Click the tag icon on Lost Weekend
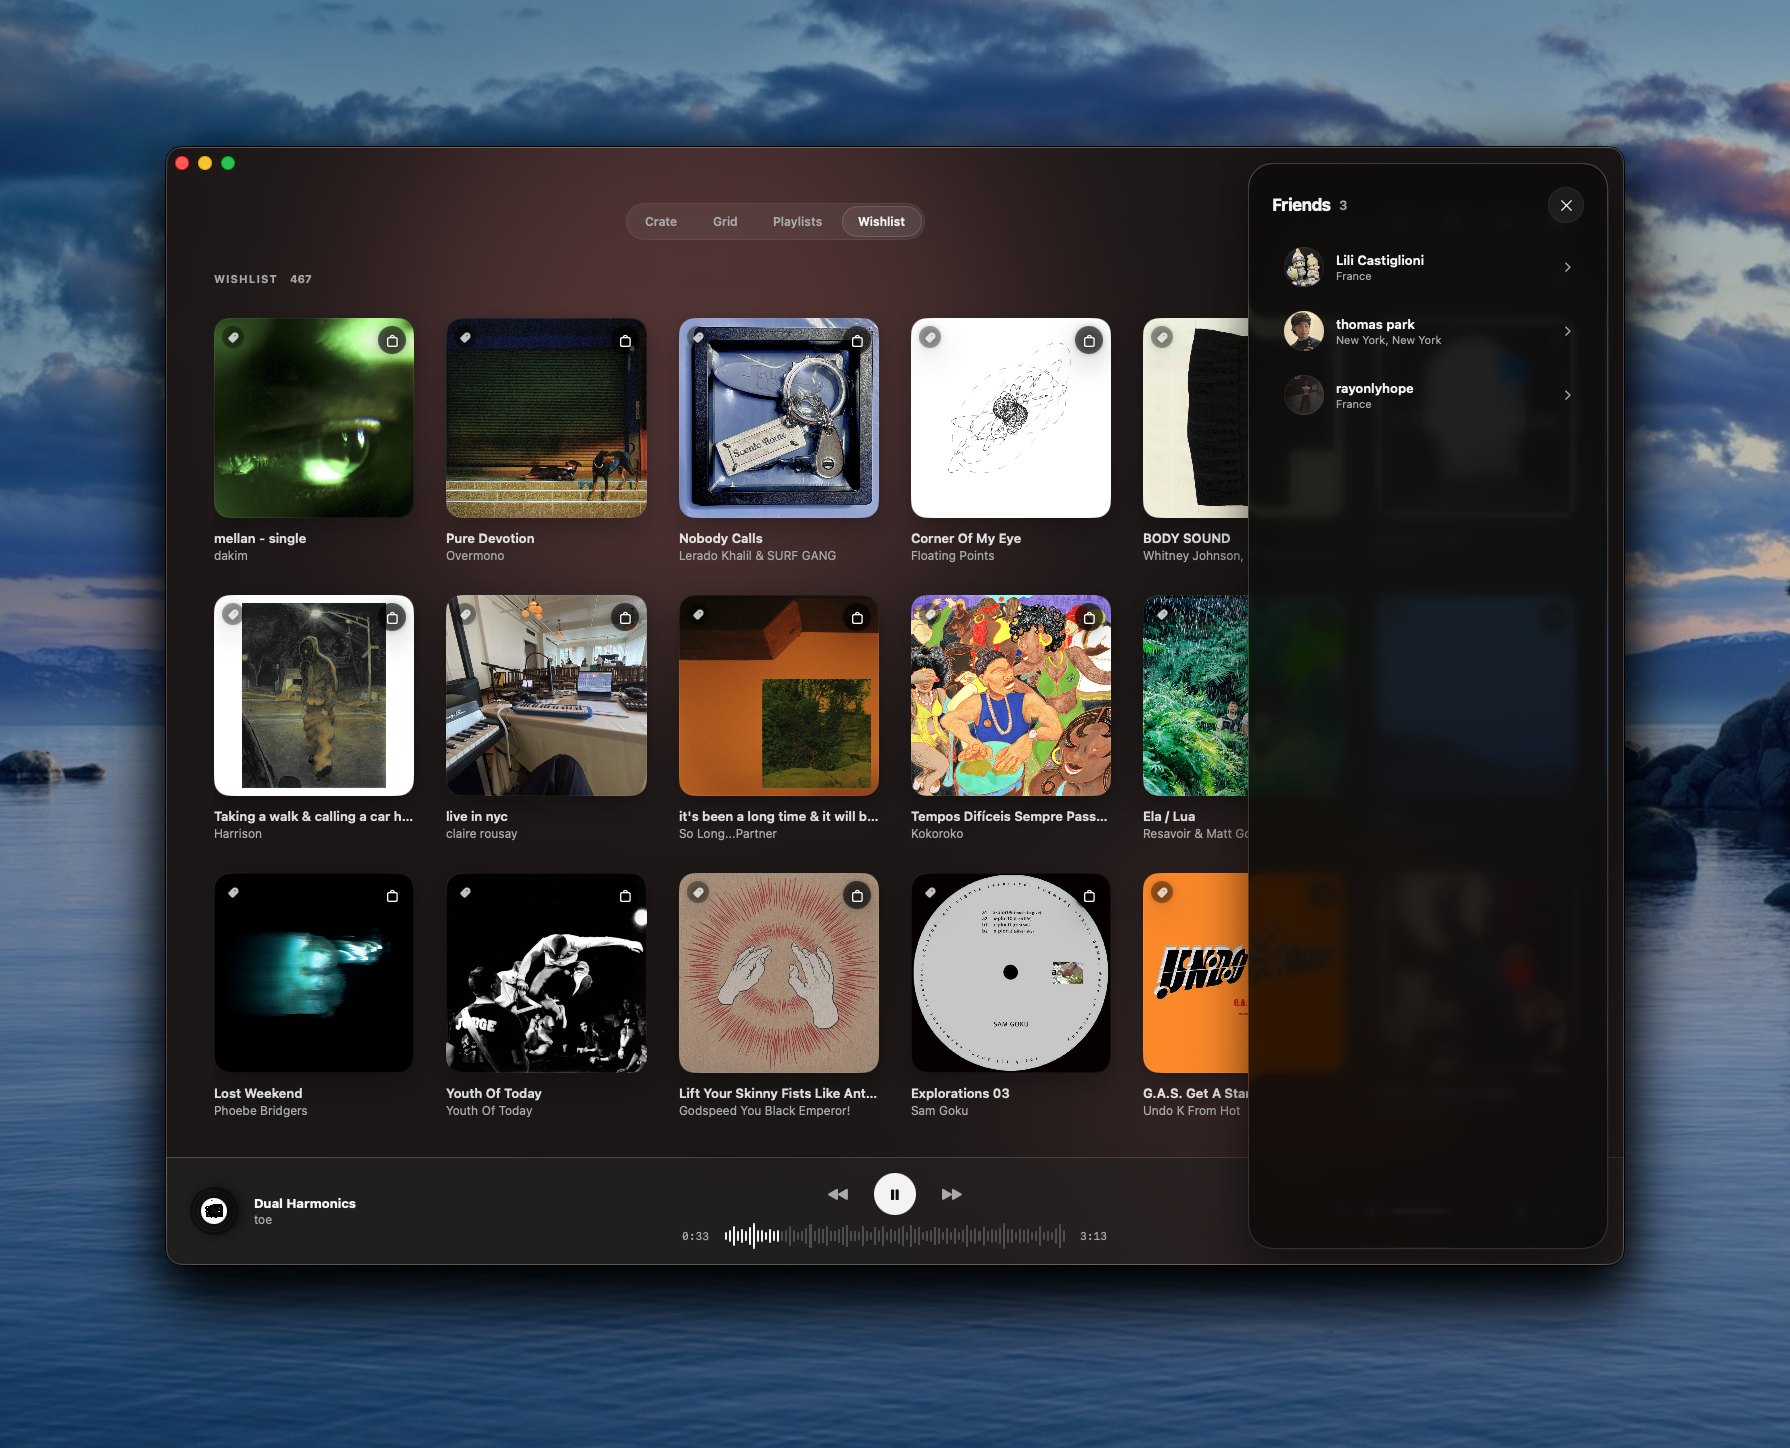 [233, 893]
